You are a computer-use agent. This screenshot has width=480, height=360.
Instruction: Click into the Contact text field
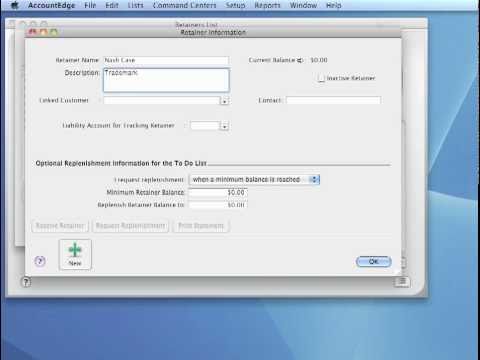pos(333,100)
